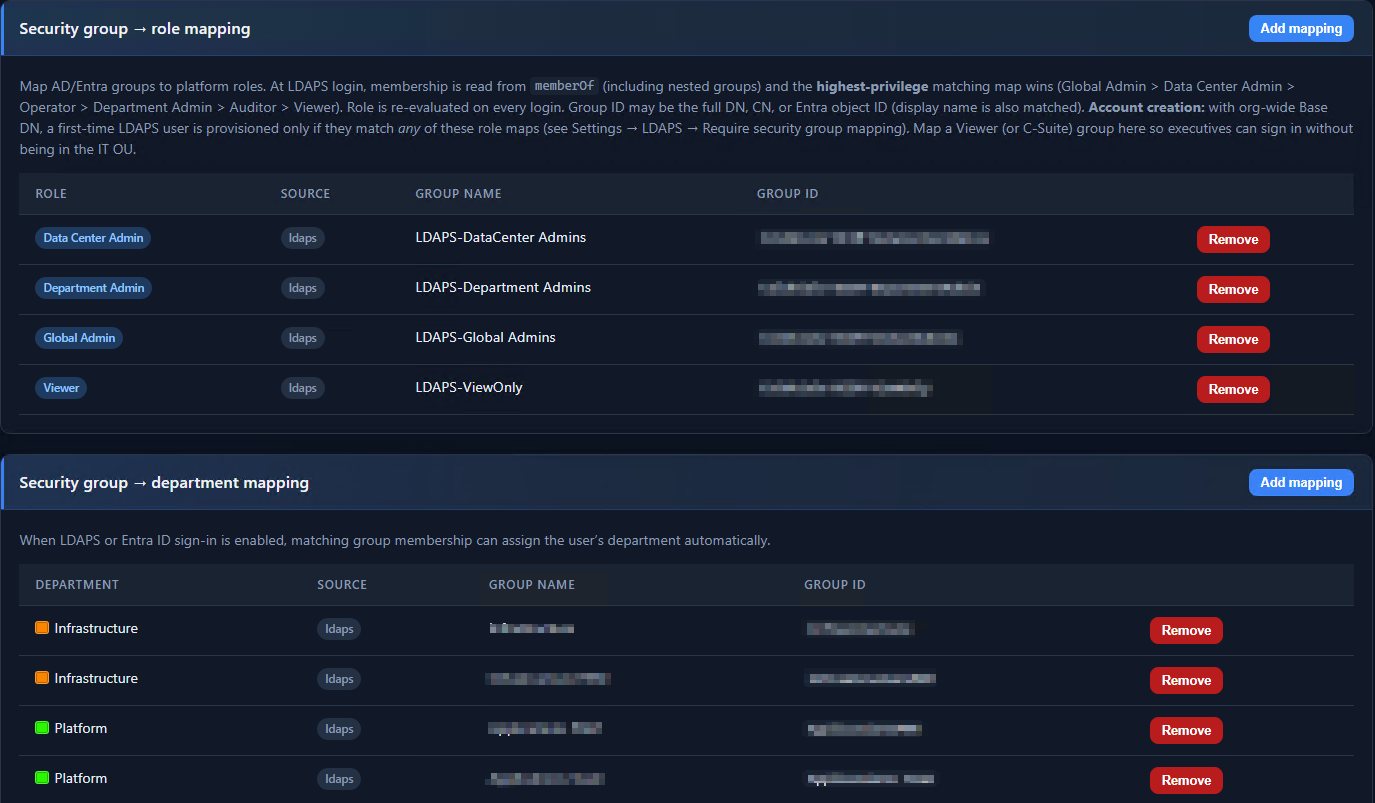1375x803 pixels.
Task: Click the group name LDAPS-Global Admins
Action: [486, 337]
